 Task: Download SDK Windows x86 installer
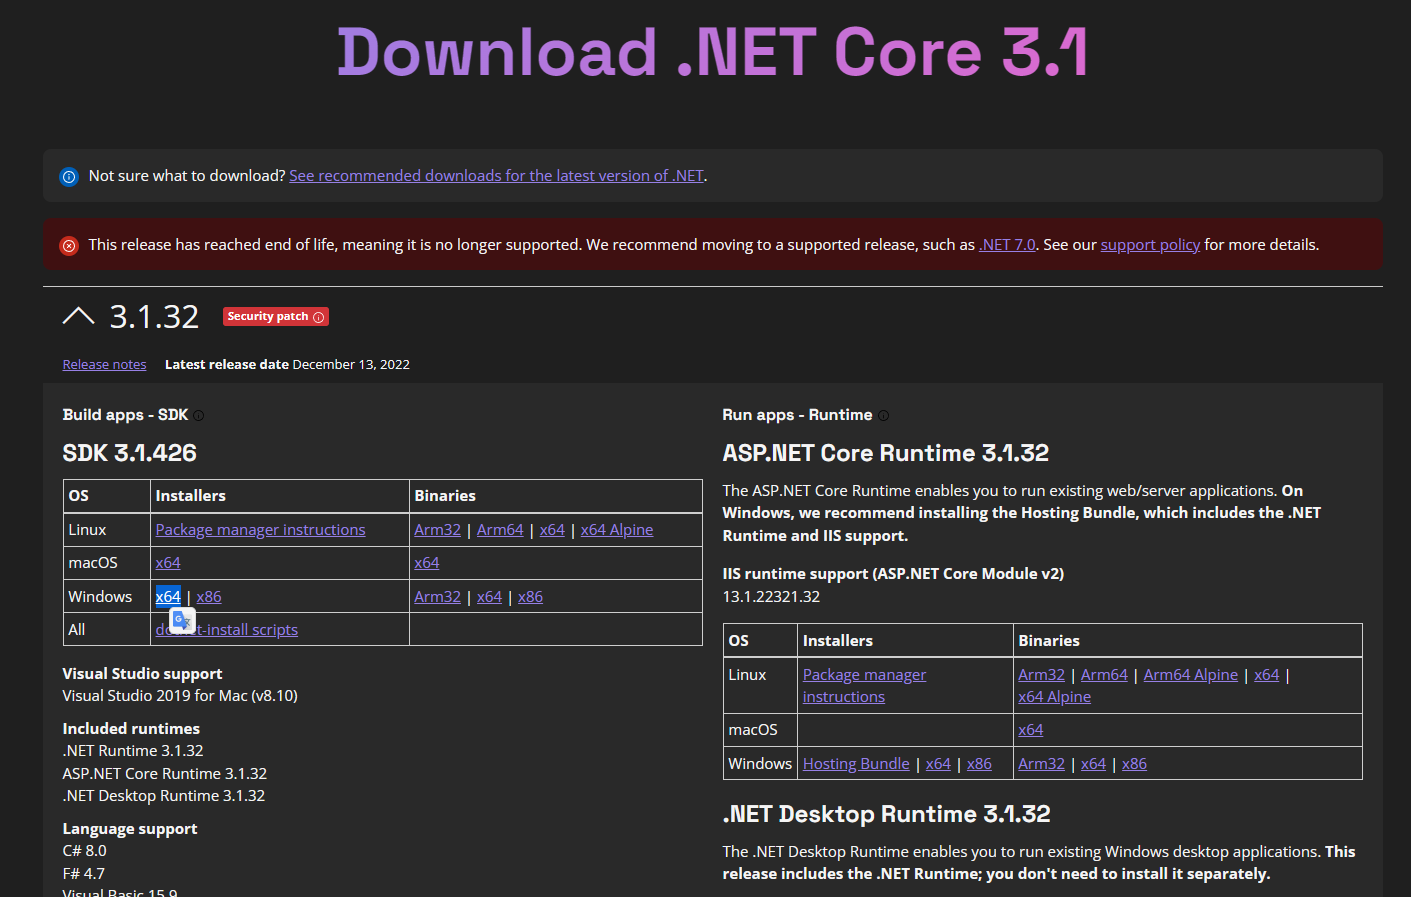pos(209,597)
